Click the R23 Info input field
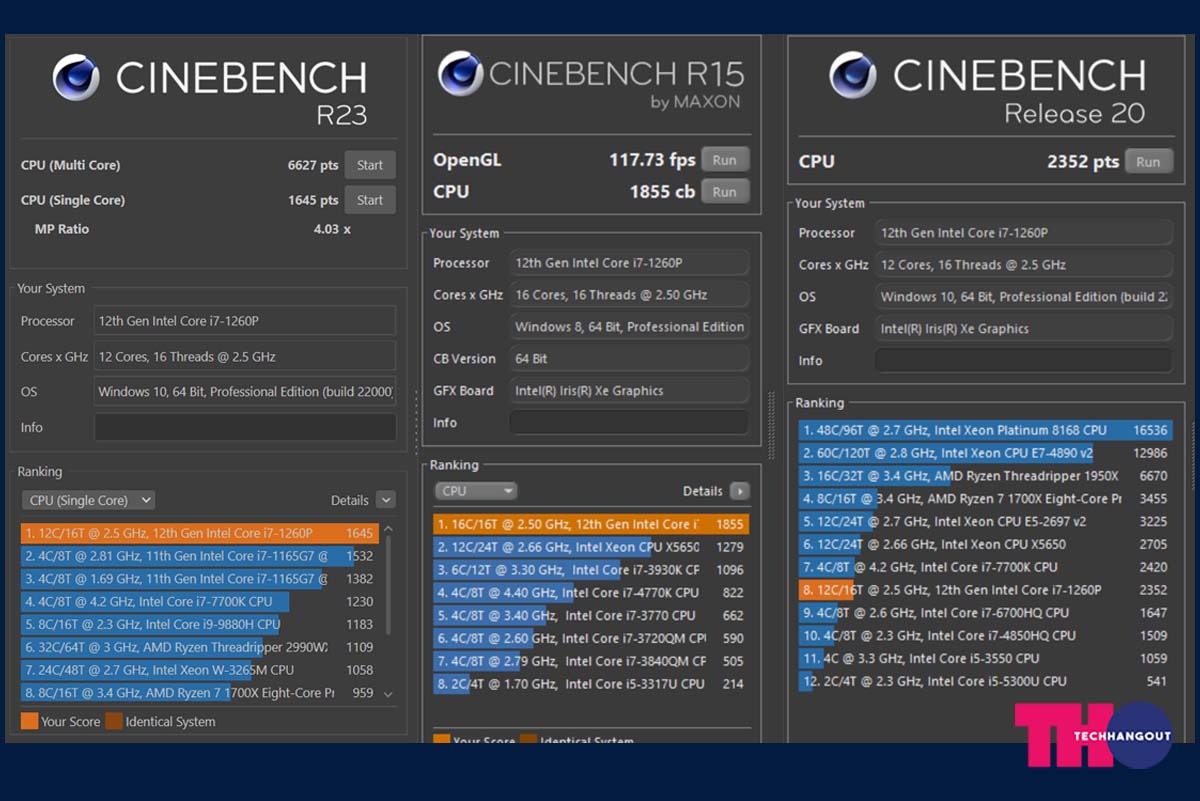 click(245, 427)
